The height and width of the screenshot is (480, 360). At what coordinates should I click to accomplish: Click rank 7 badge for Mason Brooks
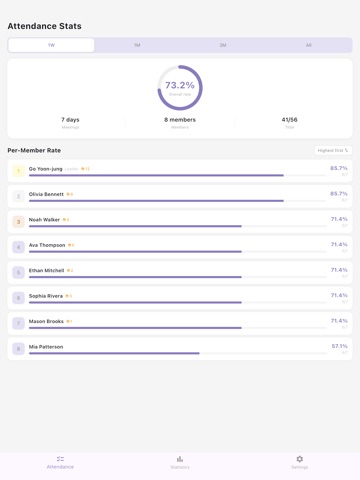click(x=18, y=323)
